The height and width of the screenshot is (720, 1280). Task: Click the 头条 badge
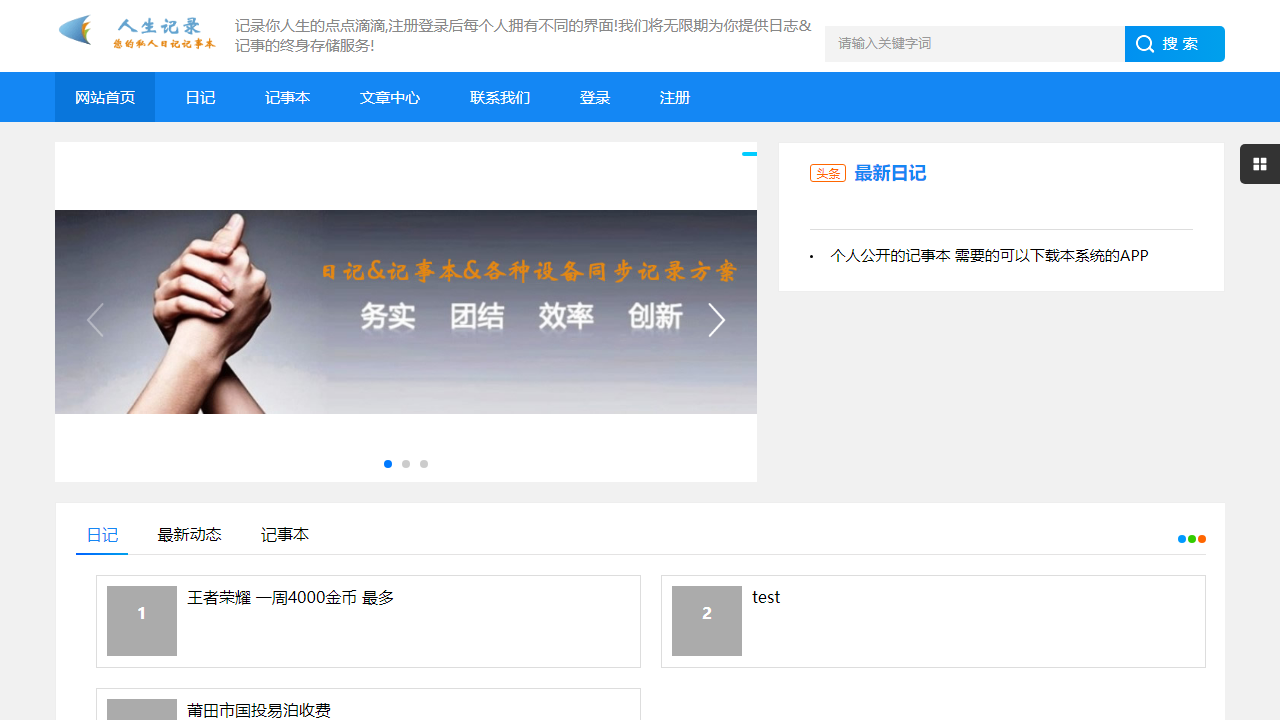click(828, 174)
